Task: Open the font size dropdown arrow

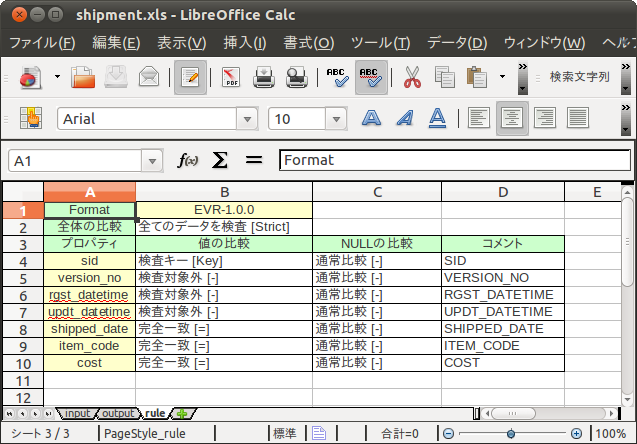Action: [x=336, y=119]
